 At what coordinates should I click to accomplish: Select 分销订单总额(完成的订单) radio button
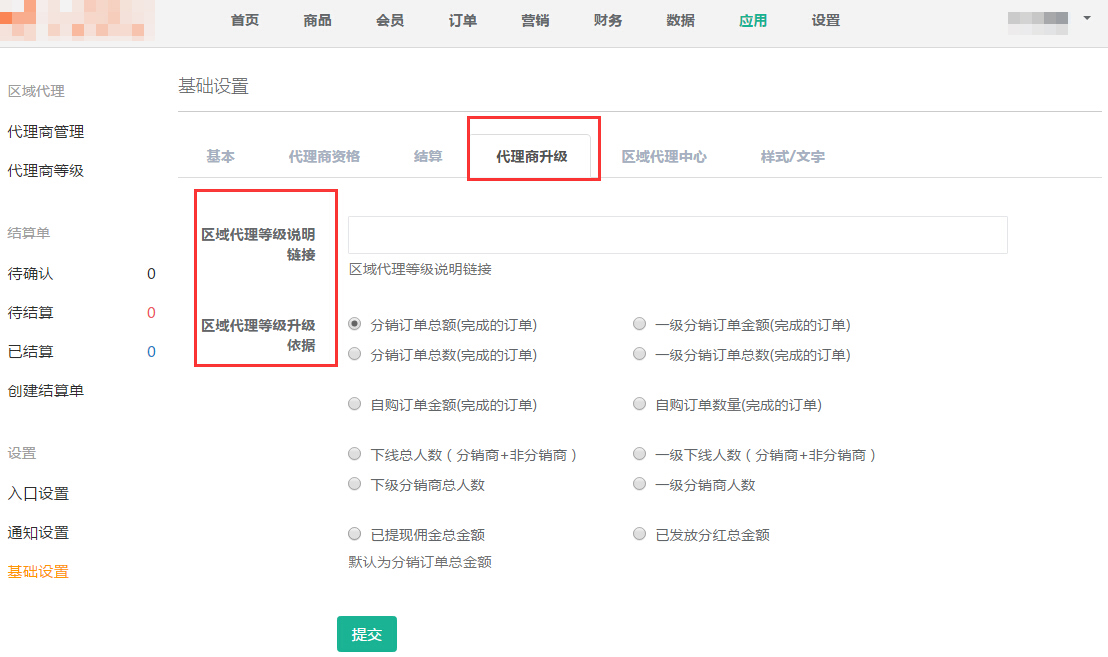(355, 324)
